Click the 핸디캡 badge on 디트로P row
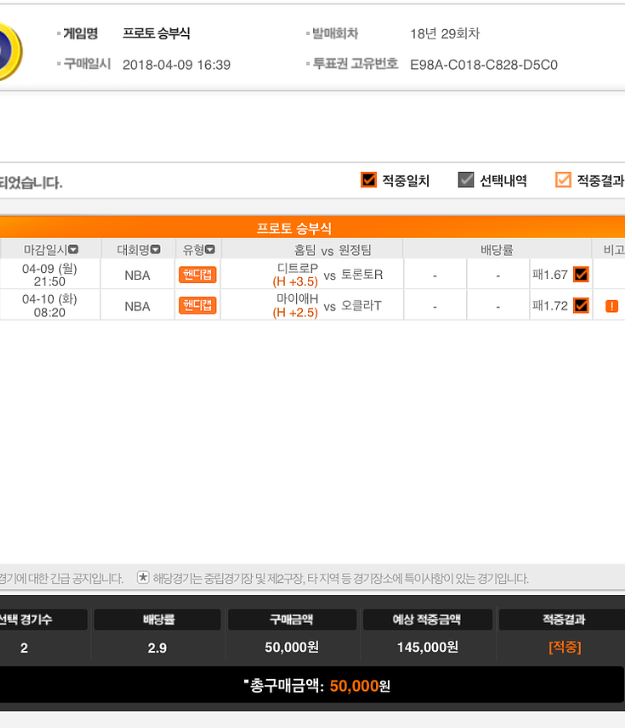Viewport: 632px width, 728px height. point(197,275)
